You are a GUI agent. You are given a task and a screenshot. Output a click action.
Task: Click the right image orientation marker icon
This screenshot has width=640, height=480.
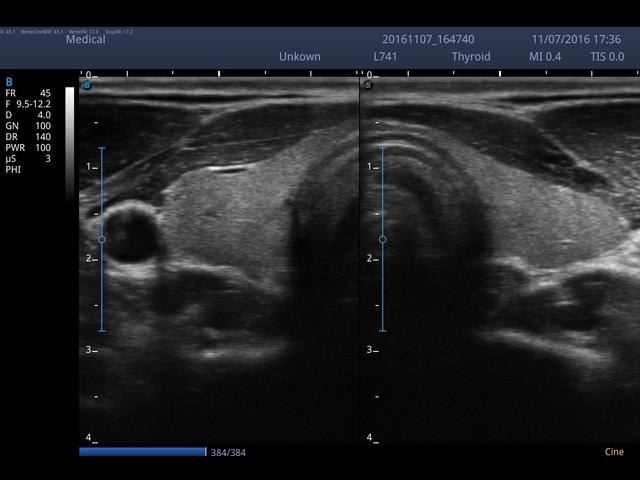368,85
